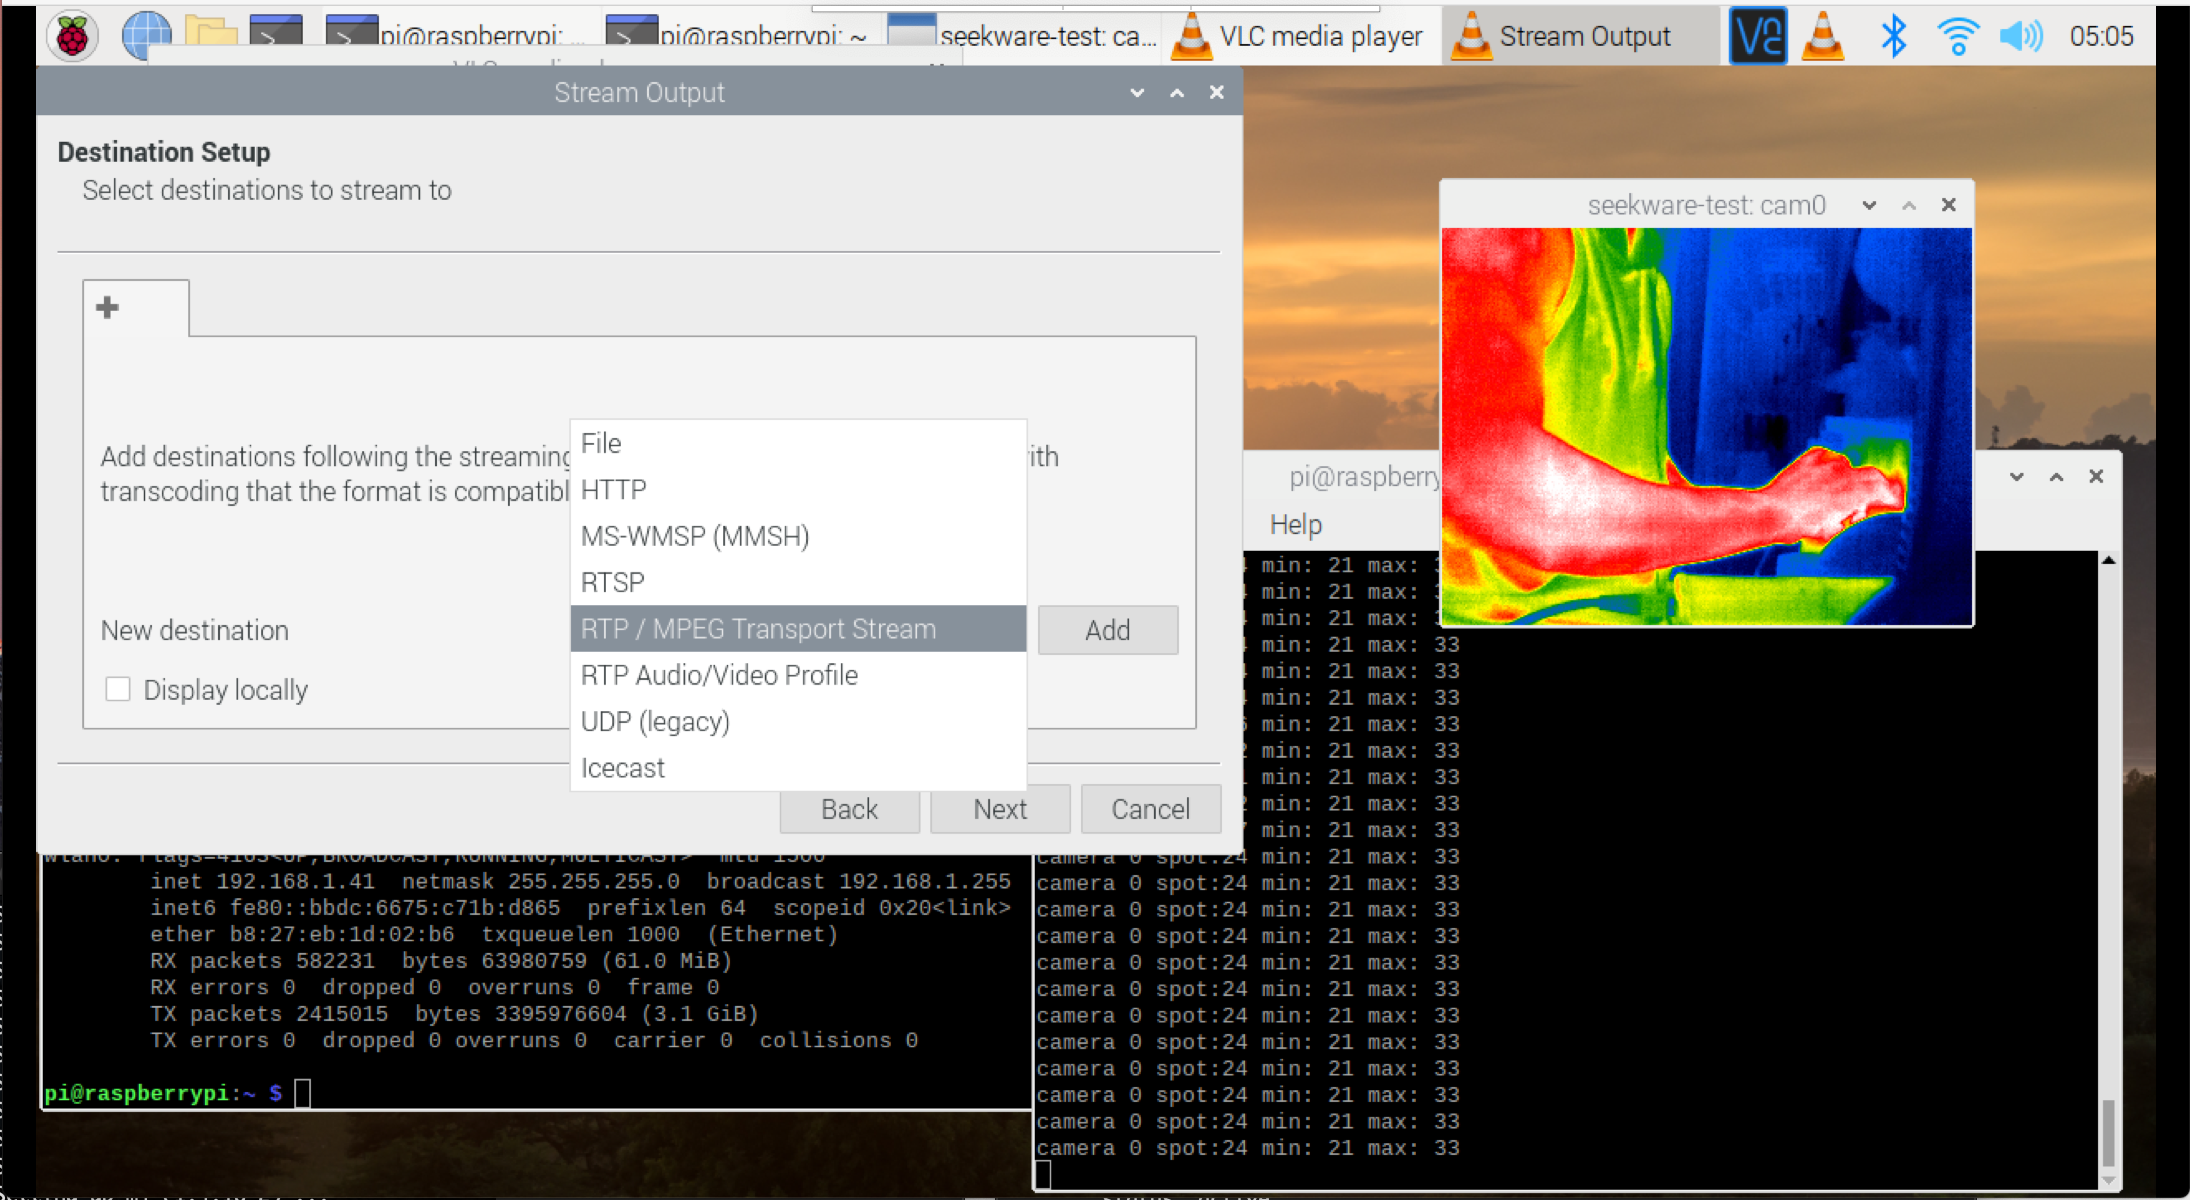Maximize the Stream Output window

tap(1177, 92)
